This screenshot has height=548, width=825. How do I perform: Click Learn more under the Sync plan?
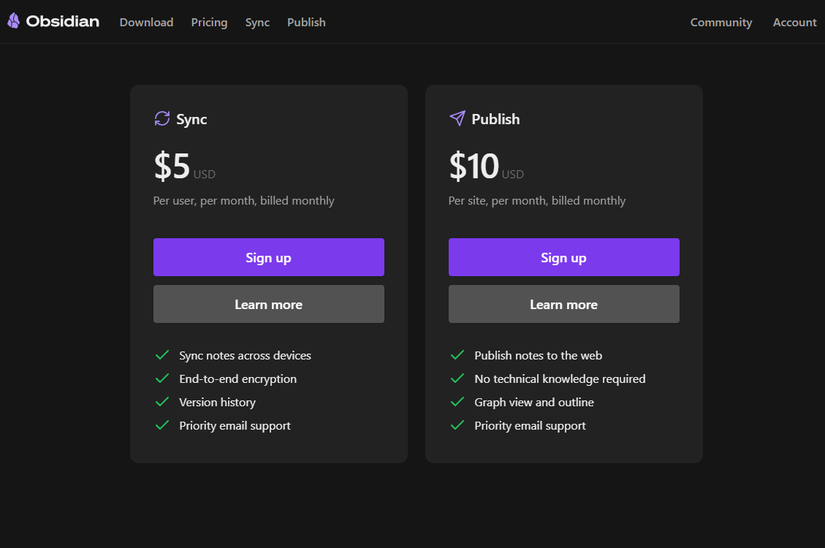point(268,304)
